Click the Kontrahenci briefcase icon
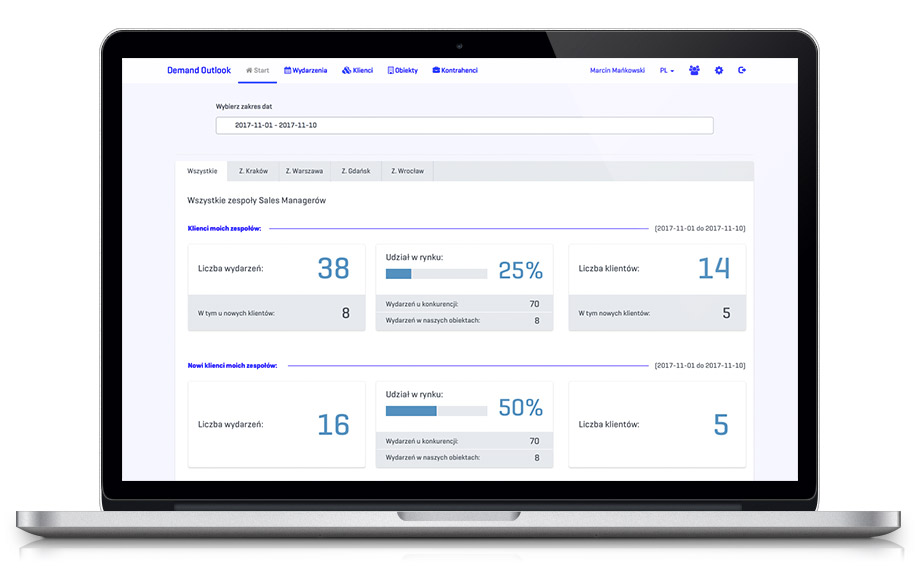This screenshot has width=920, height=570. point(436,71)
